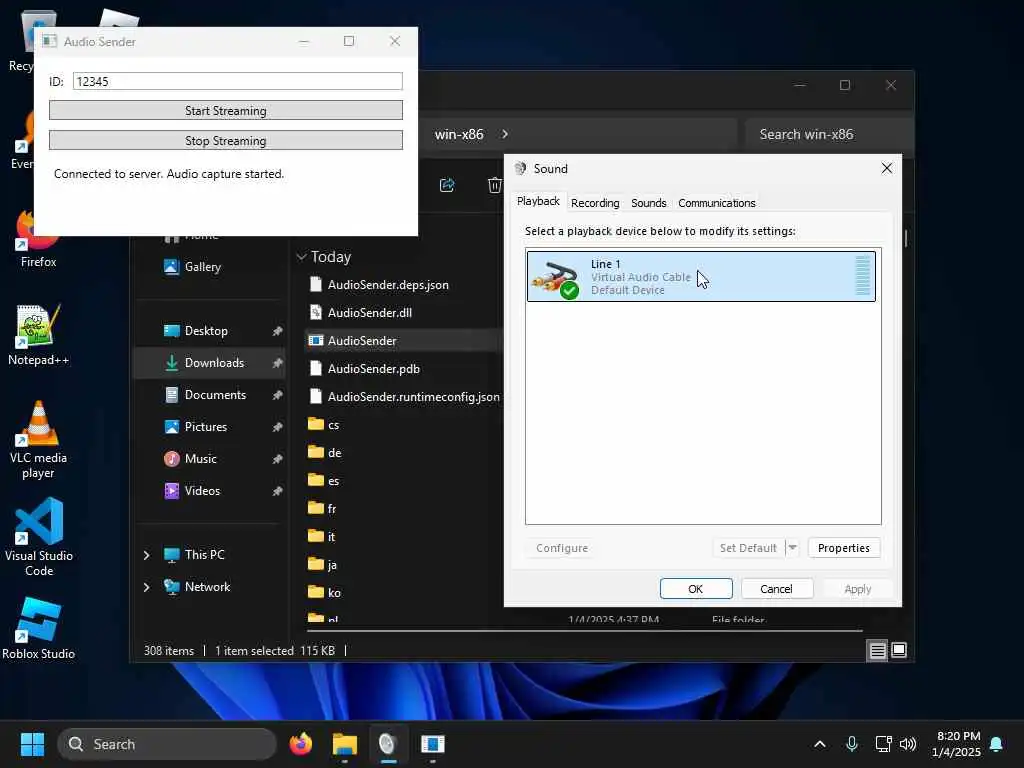Click Cancel in the Sound dialog

776,589
